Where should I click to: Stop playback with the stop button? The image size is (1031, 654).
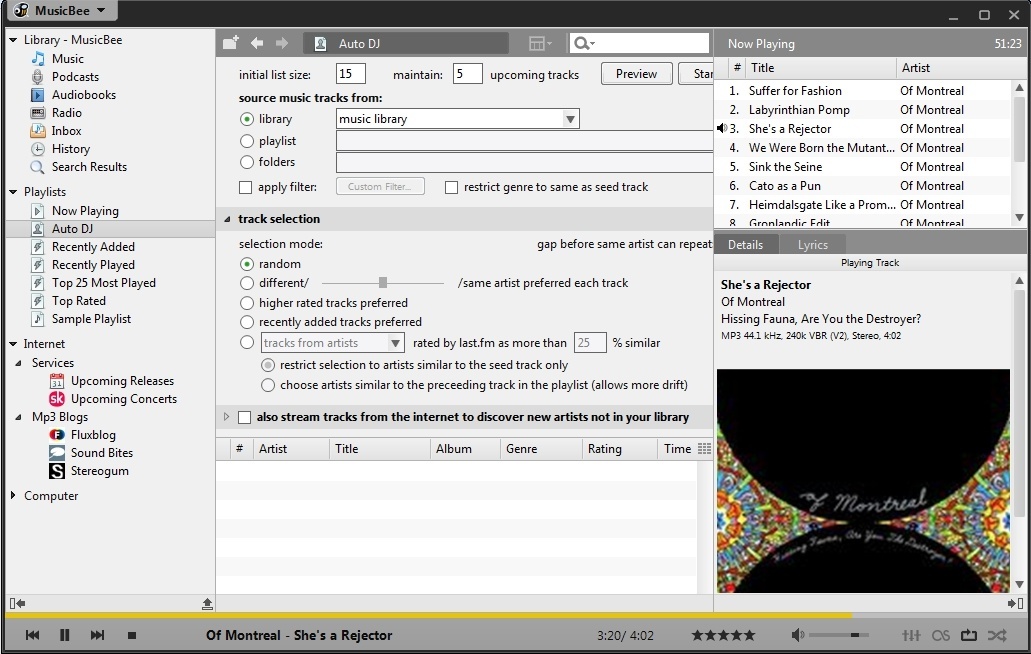coord(132,636)
